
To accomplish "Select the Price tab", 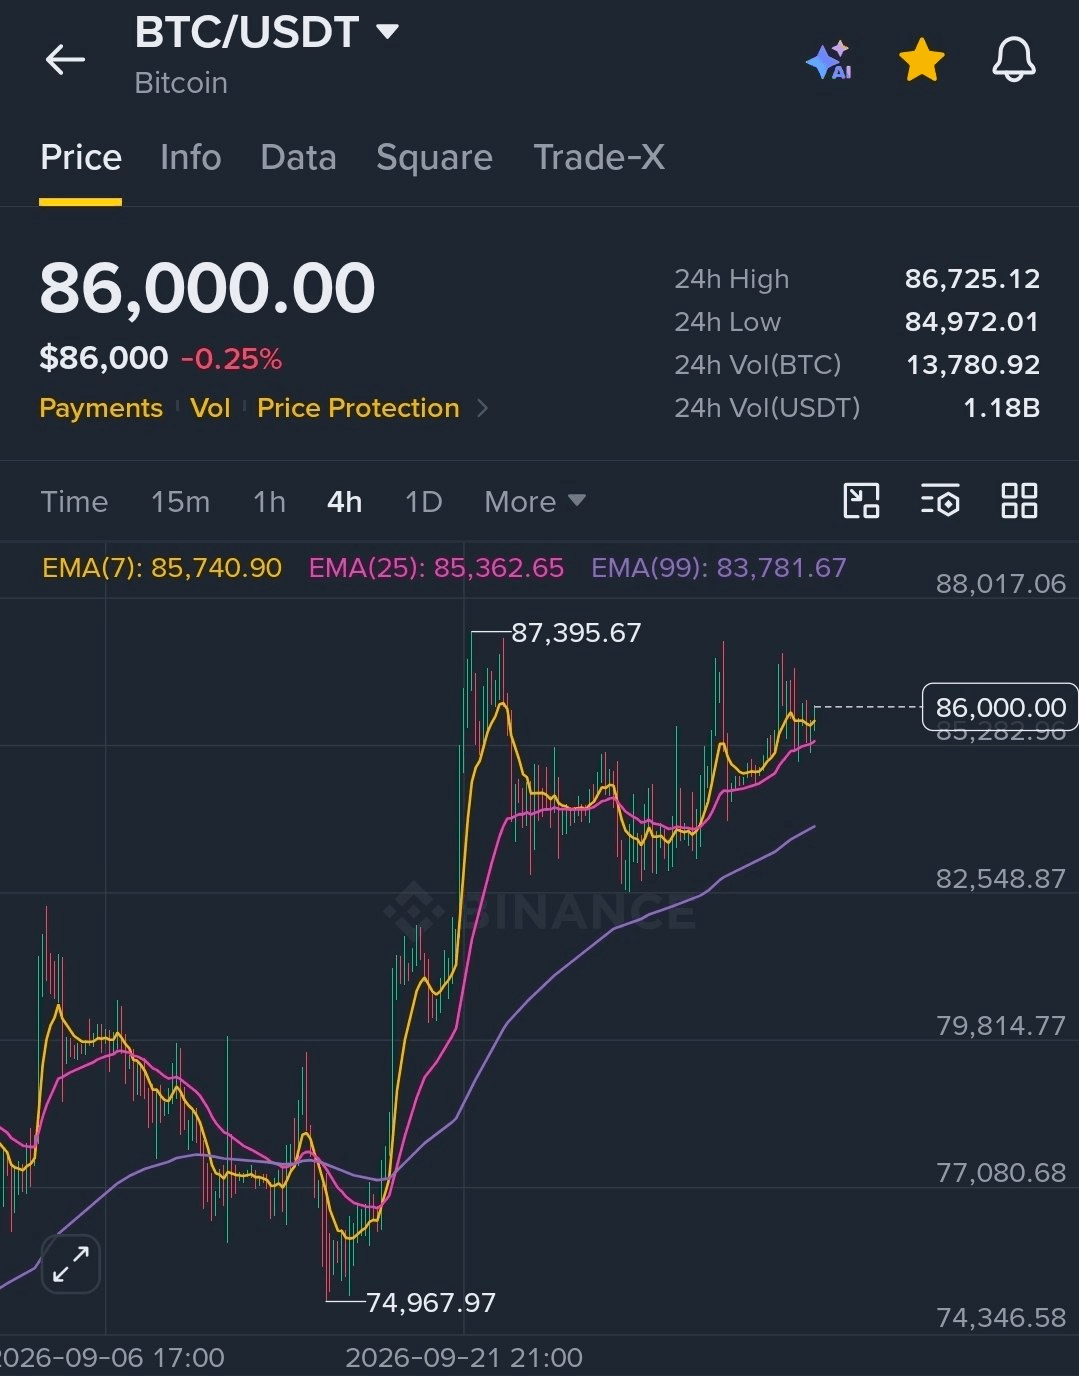I will click(80, 158).
